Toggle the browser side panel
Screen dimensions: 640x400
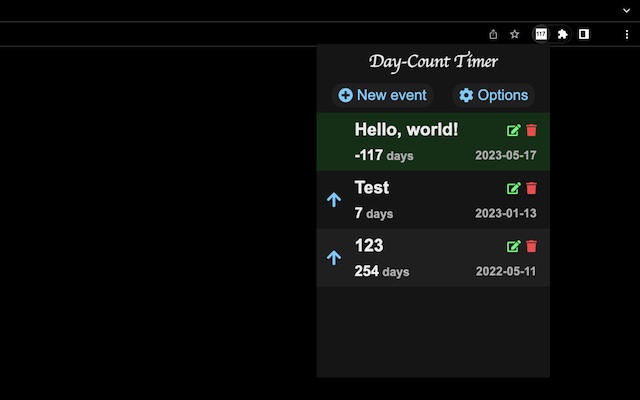584,34
